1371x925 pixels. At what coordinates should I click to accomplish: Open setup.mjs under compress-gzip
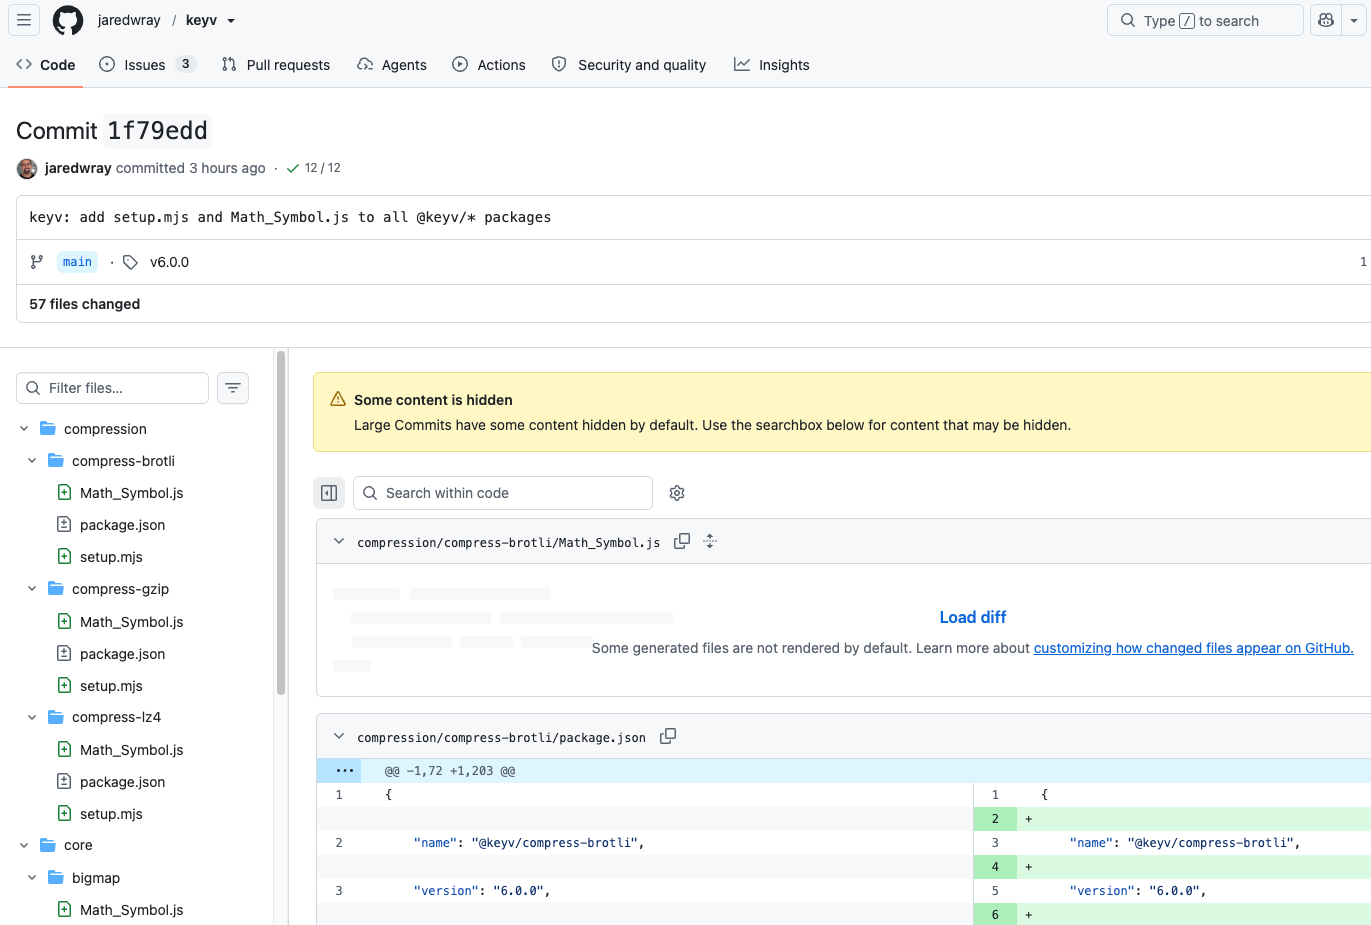point(111,686)
